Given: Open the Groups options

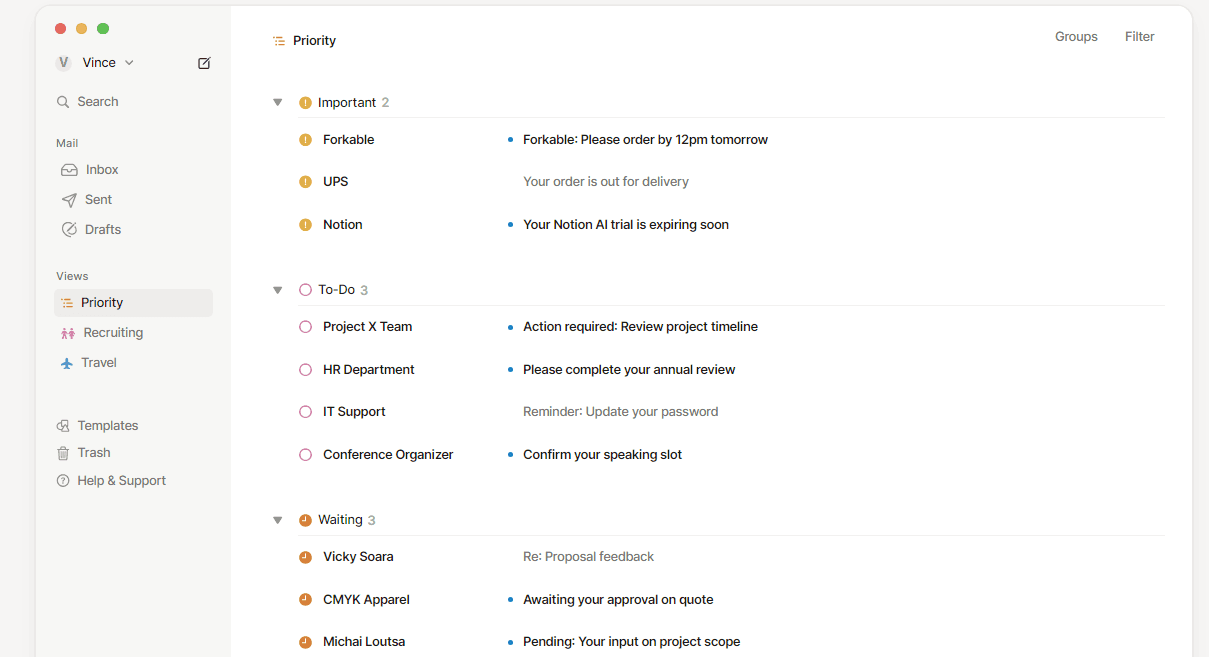Looking at the screenshot, I should coord(1076,36).
